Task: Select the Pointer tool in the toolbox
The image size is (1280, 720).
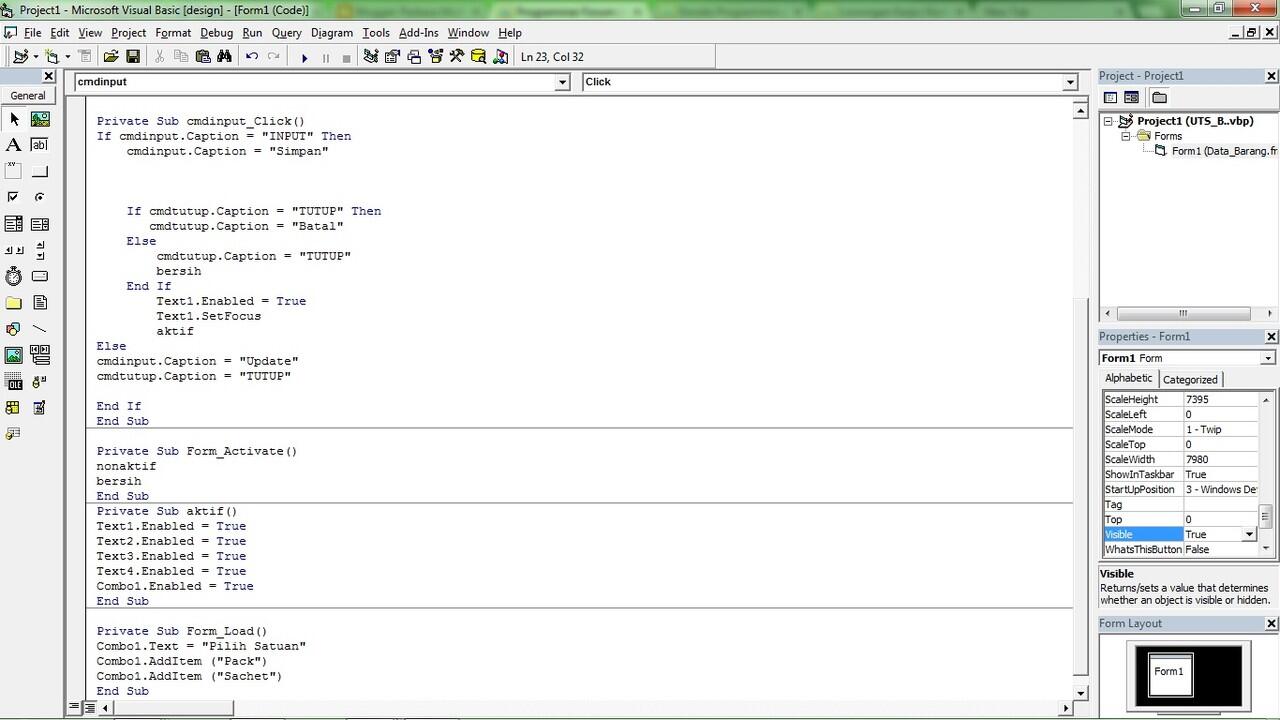Action: (14, 119)
